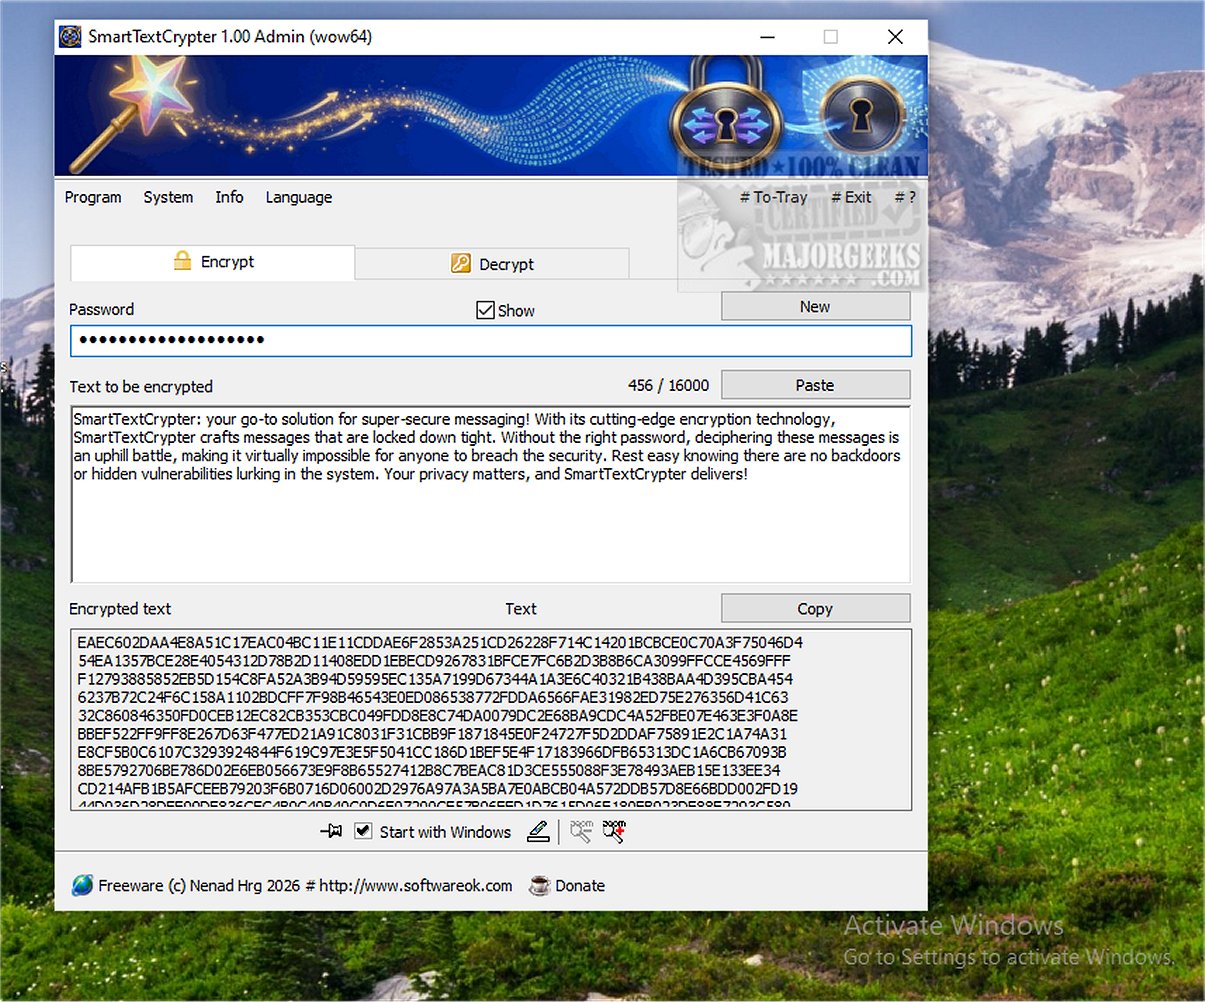Viewport: 1205px width, 1002px height.
Task: Generate a password with New button
Action: click(x=815, y=307)
